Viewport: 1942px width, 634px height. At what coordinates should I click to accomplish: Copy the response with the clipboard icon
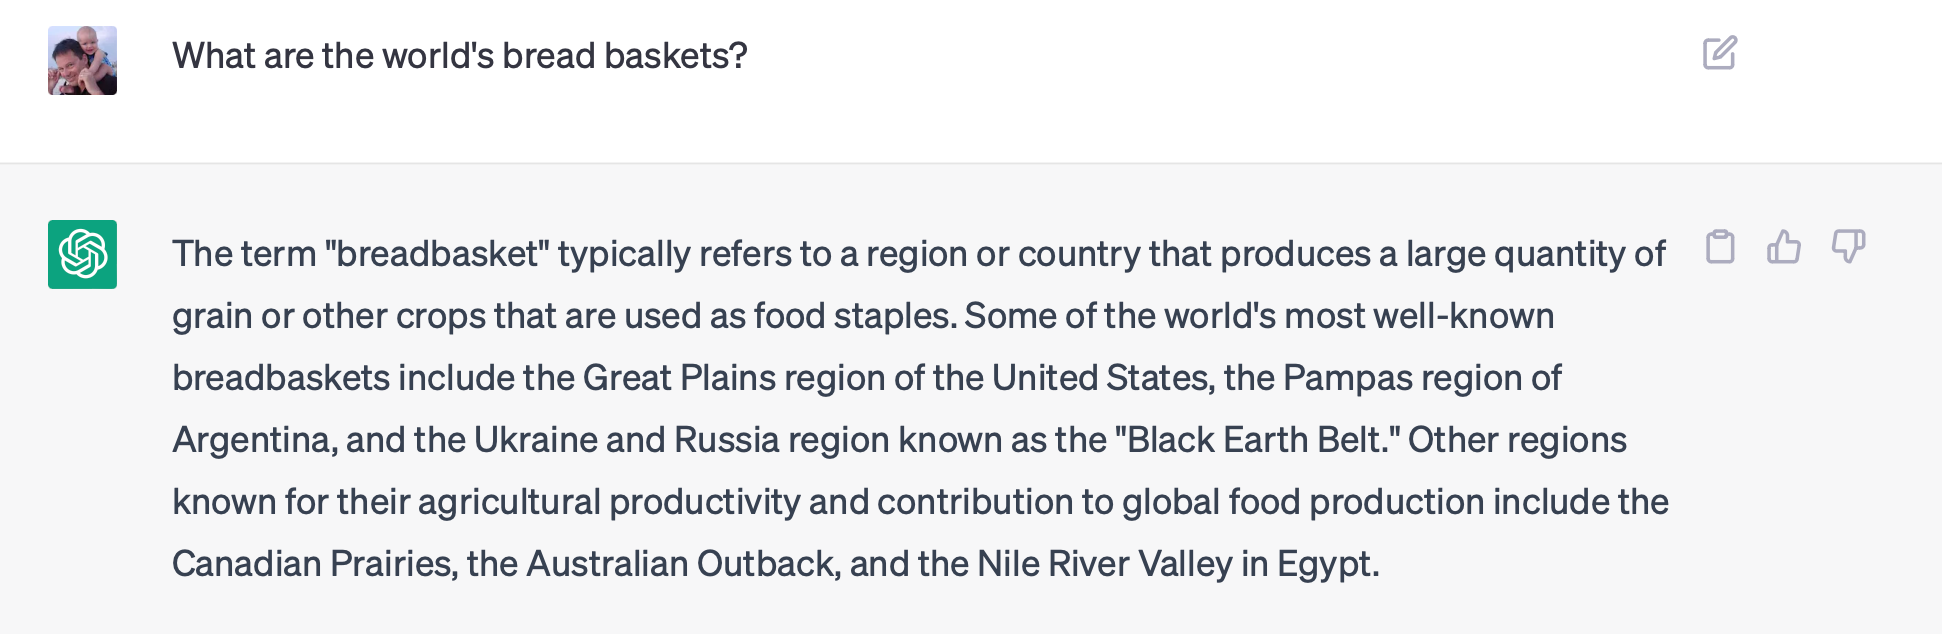click(1720, 246)
